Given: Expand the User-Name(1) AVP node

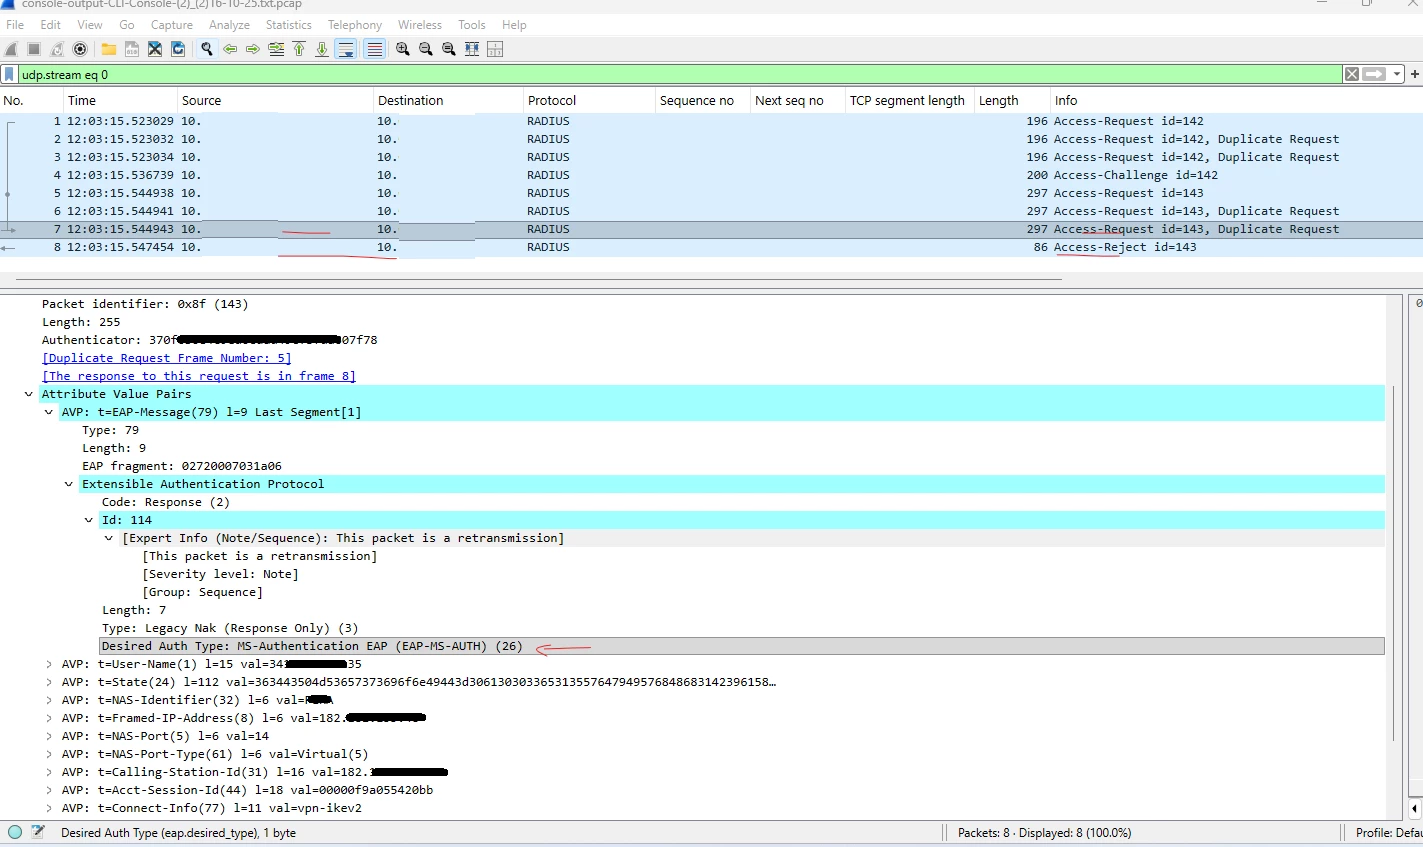Looking at the screenshot, I should coord(49,664).
